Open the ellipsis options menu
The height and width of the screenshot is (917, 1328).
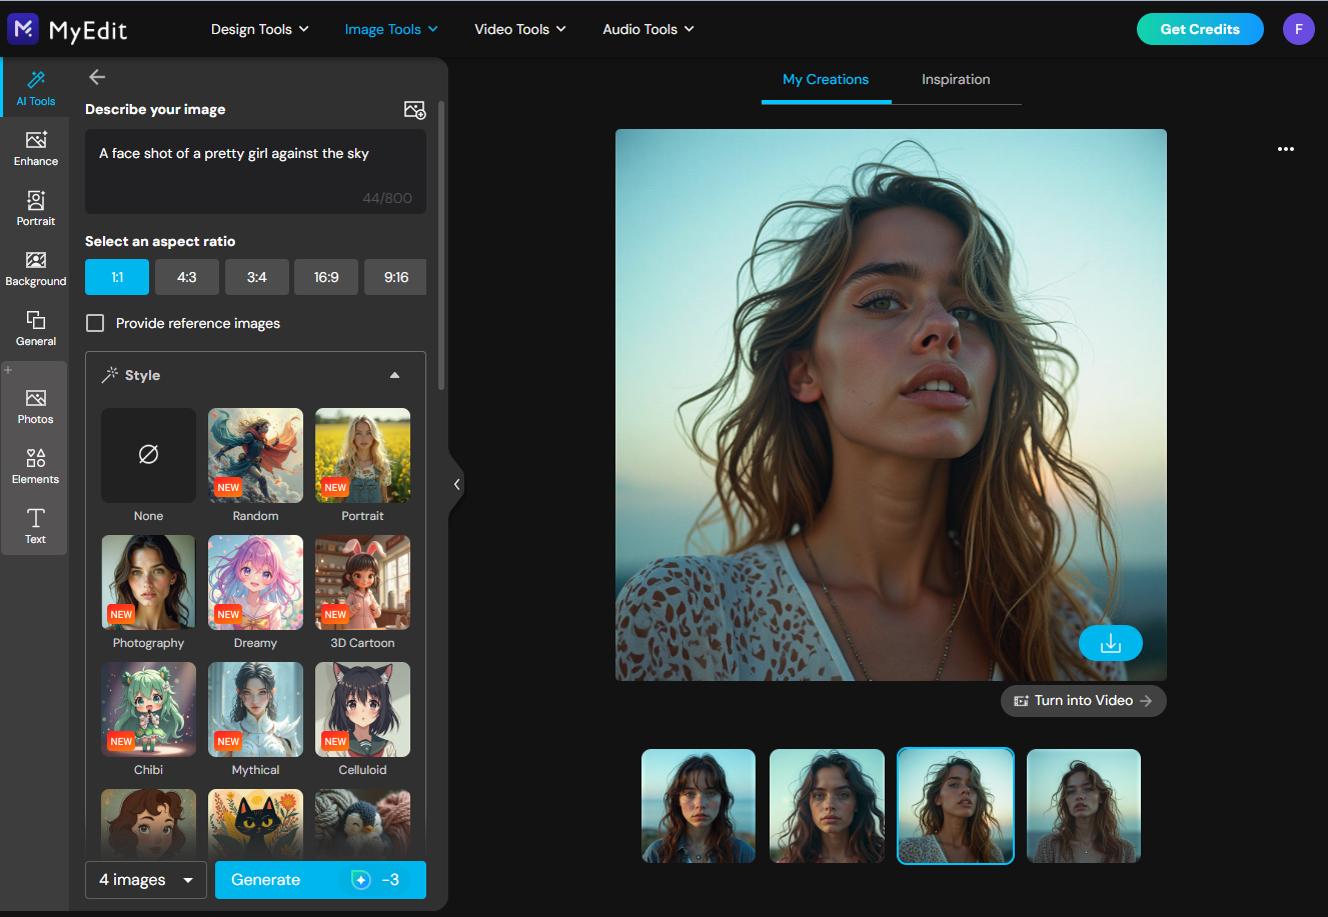(x=1285, y=149)
